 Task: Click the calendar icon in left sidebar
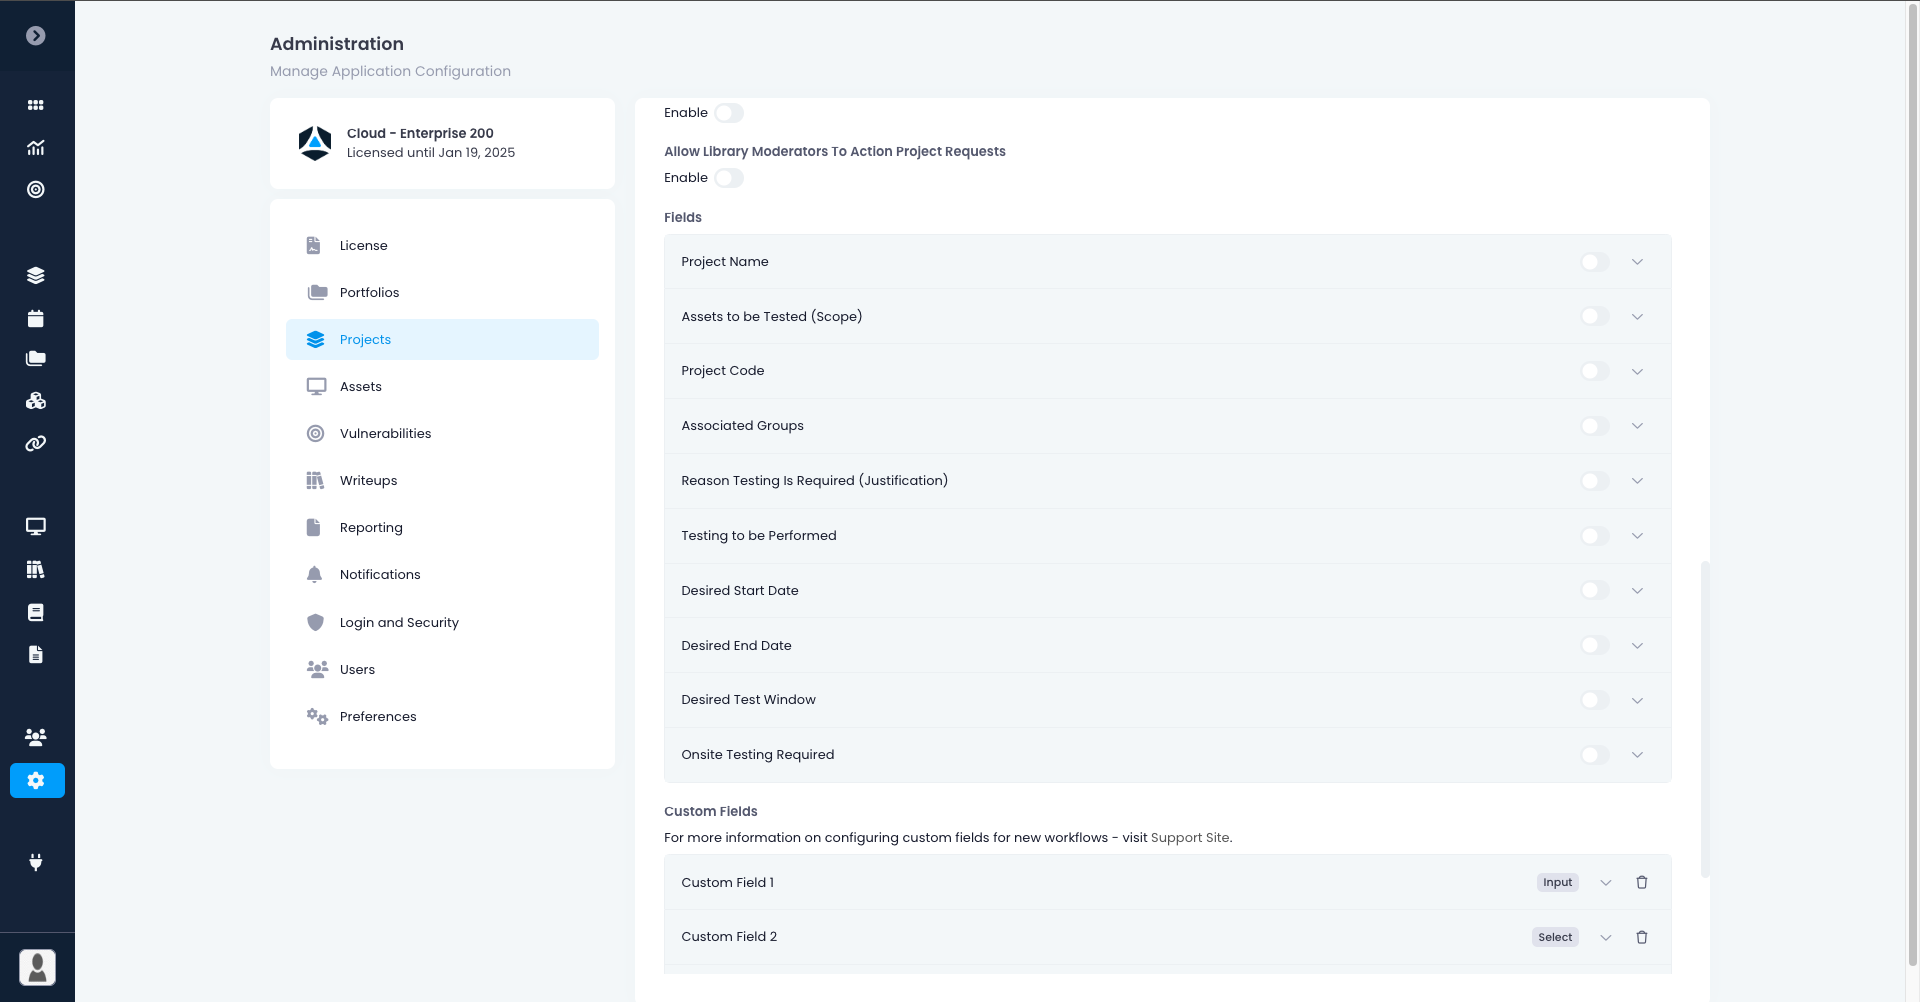[x=36, y=319]
